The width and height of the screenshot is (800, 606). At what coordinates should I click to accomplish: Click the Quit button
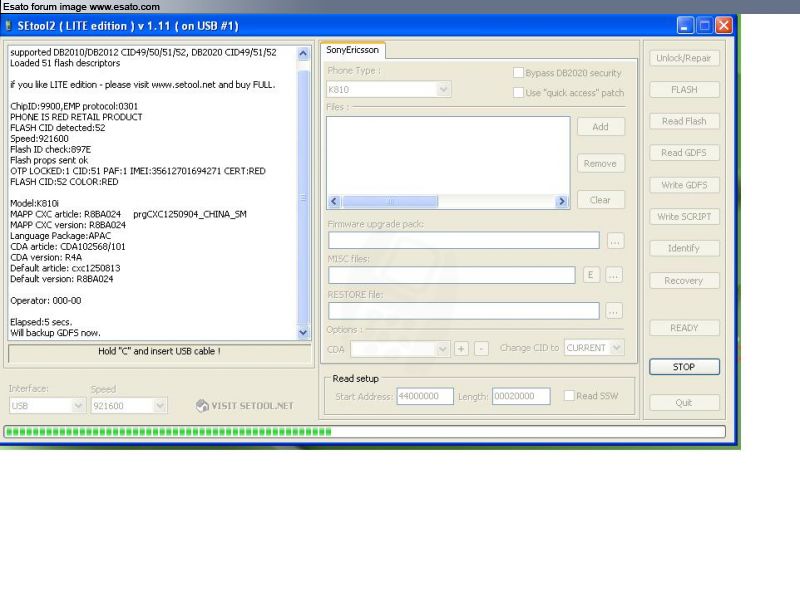coord(684,402)
